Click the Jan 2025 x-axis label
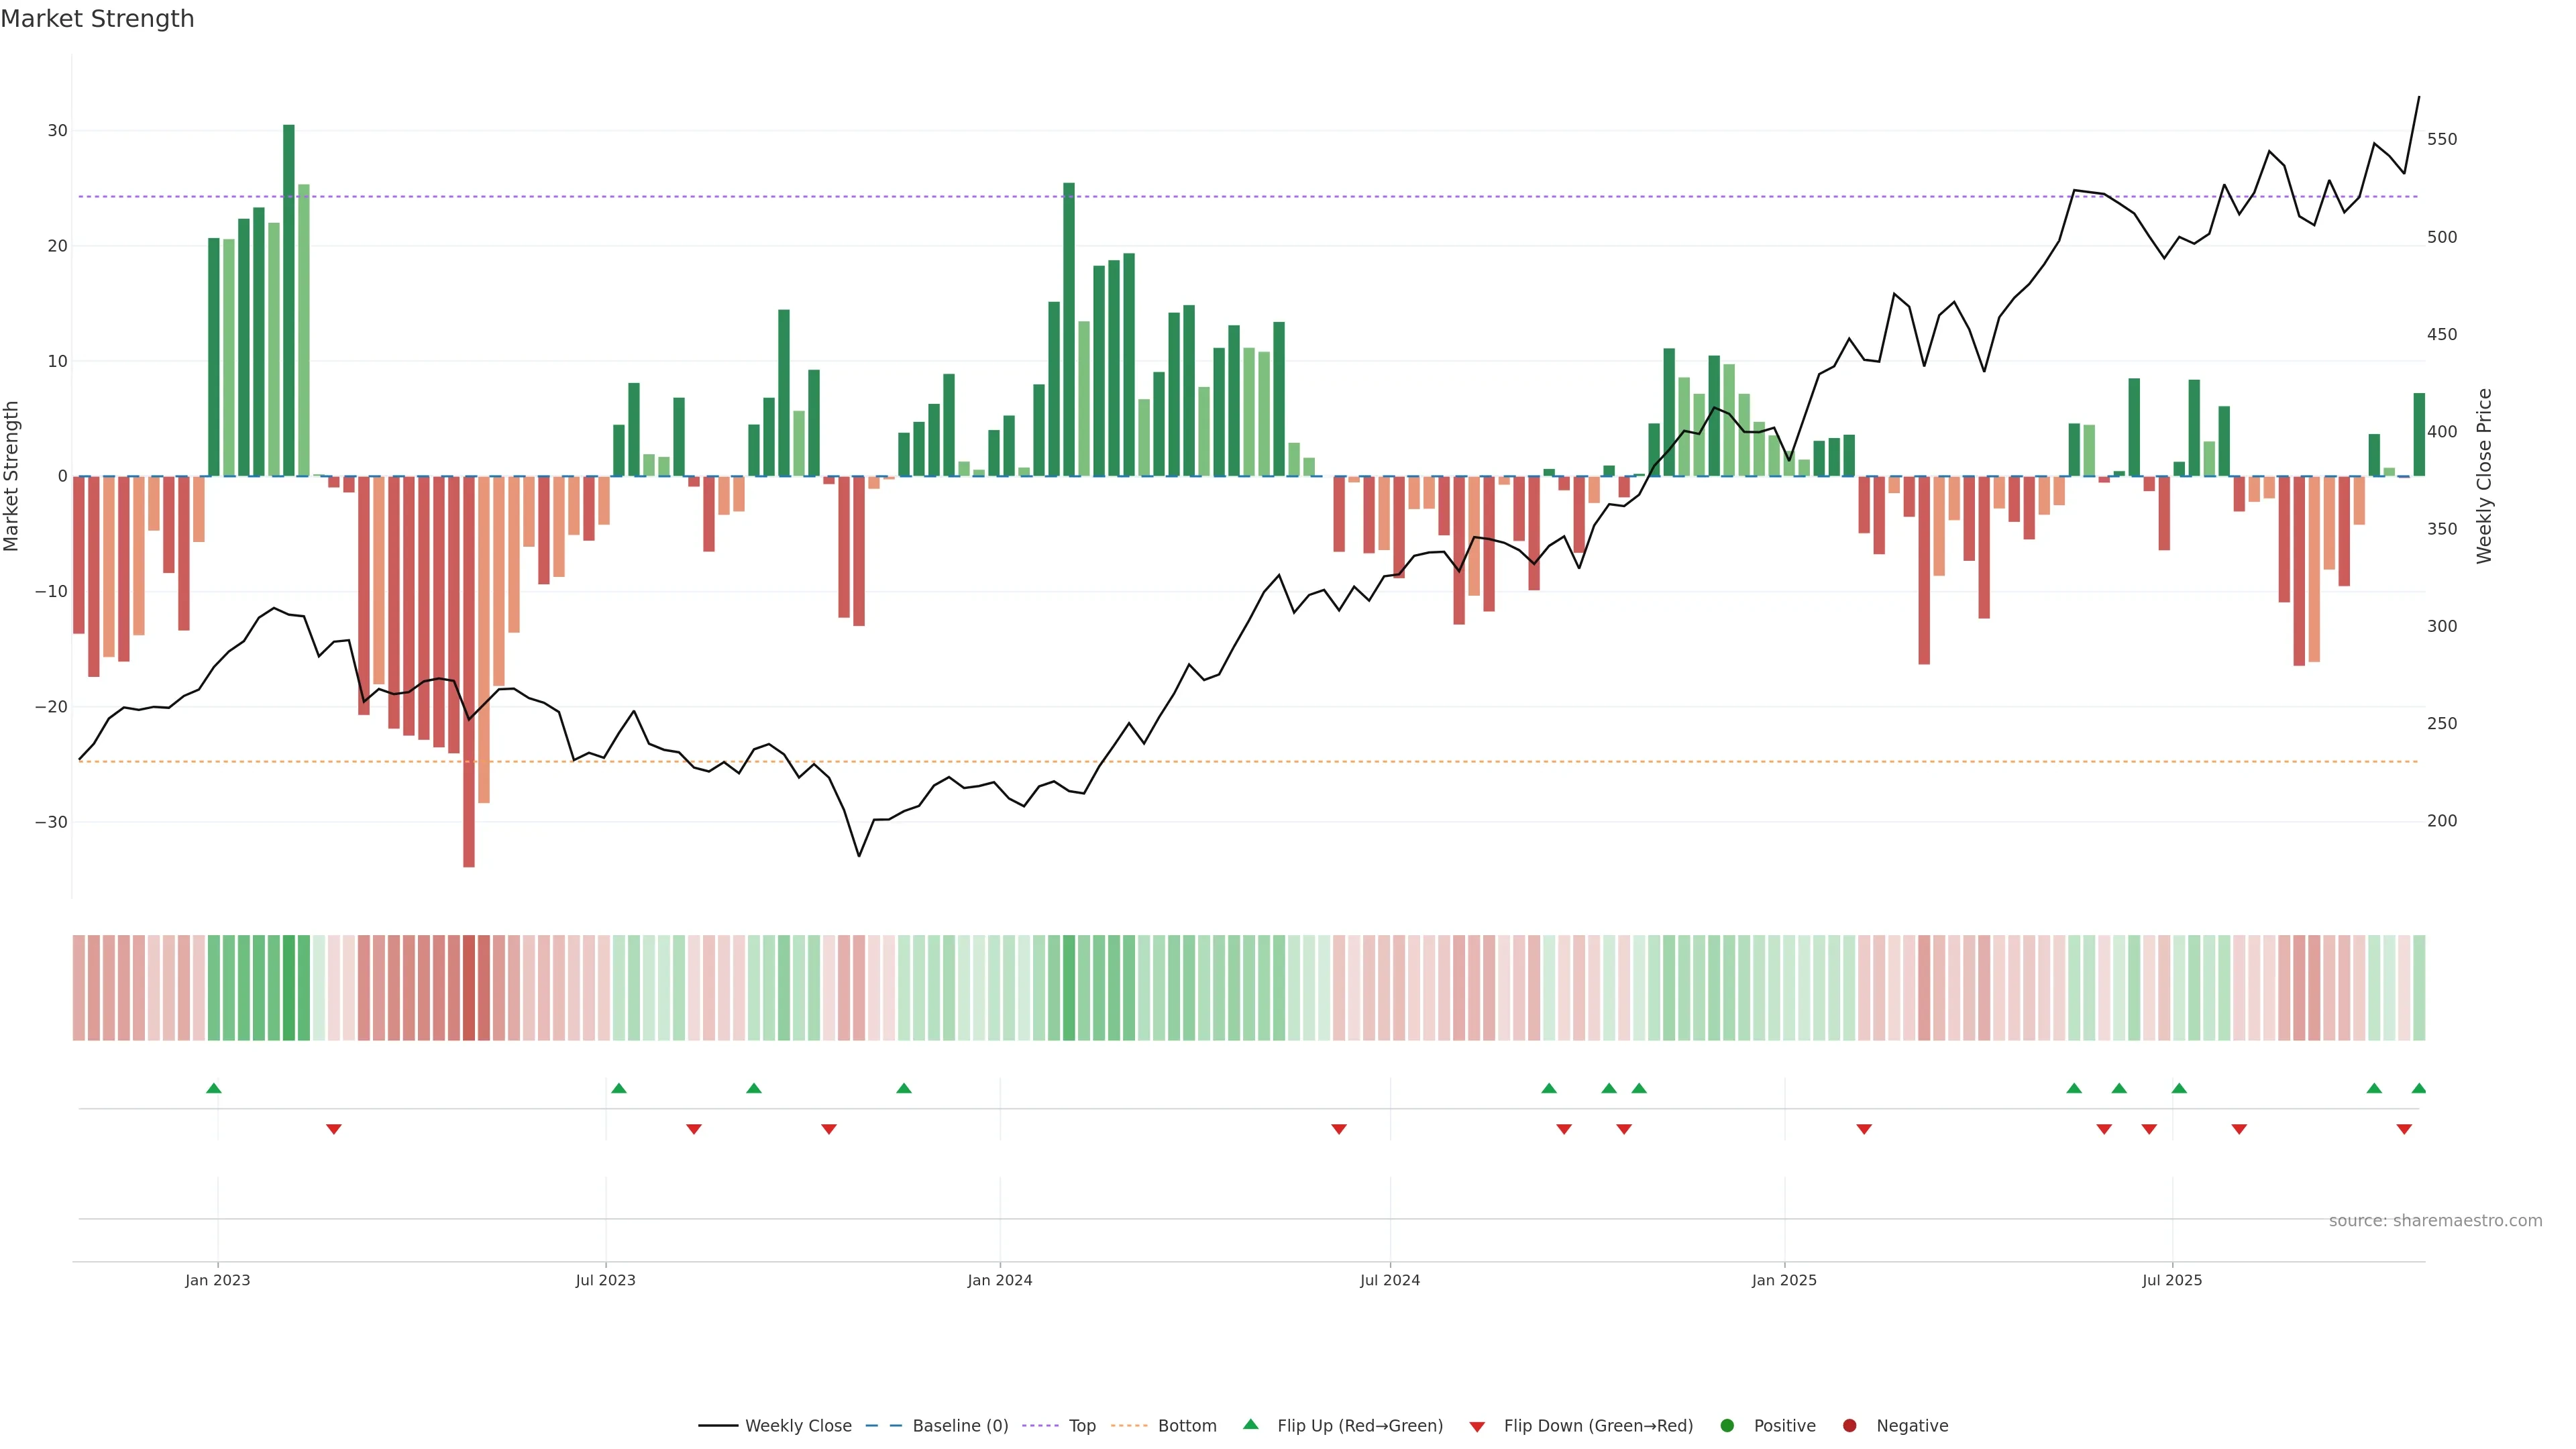Screen dimensions: 2576x1449 point(1784,1280)
